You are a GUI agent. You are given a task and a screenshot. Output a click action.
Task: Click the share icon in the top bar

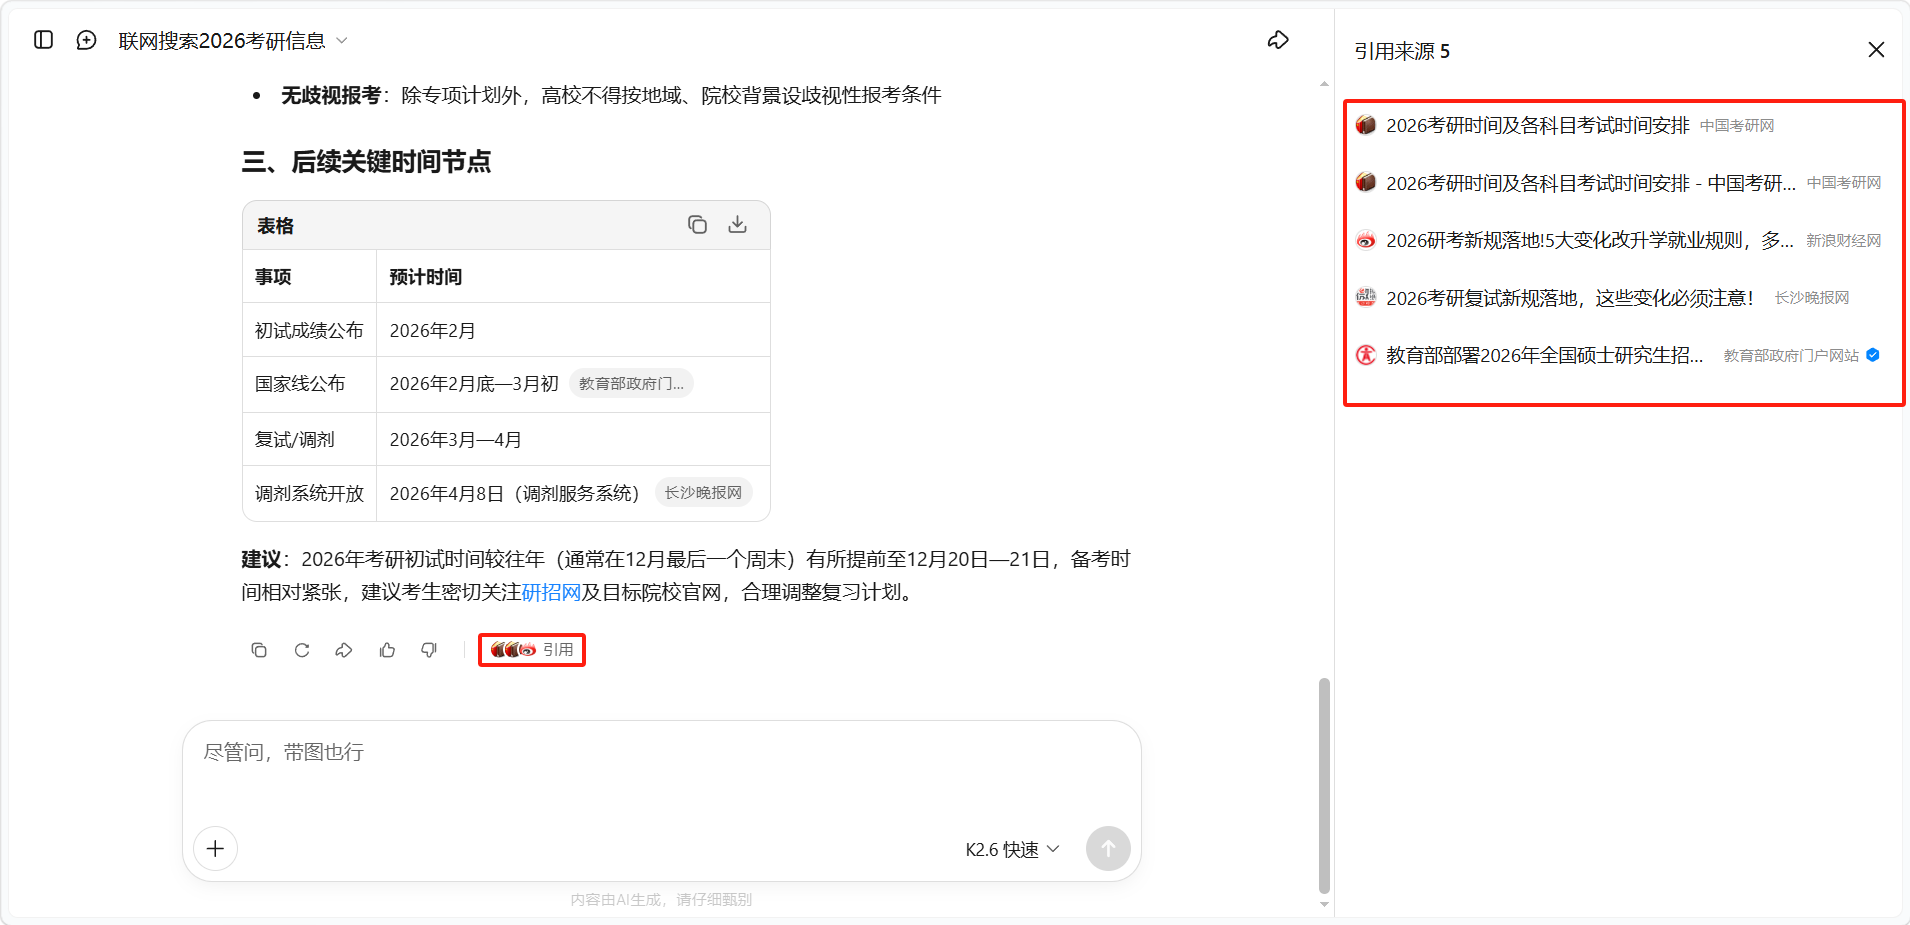[x=1278, y=40]
